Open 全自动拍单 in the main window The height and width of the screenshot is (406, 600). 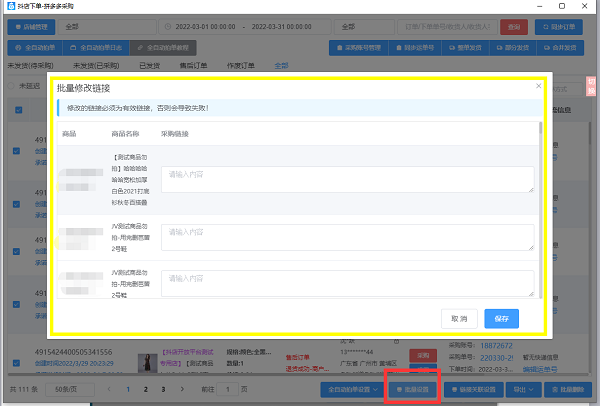[35, 48]
